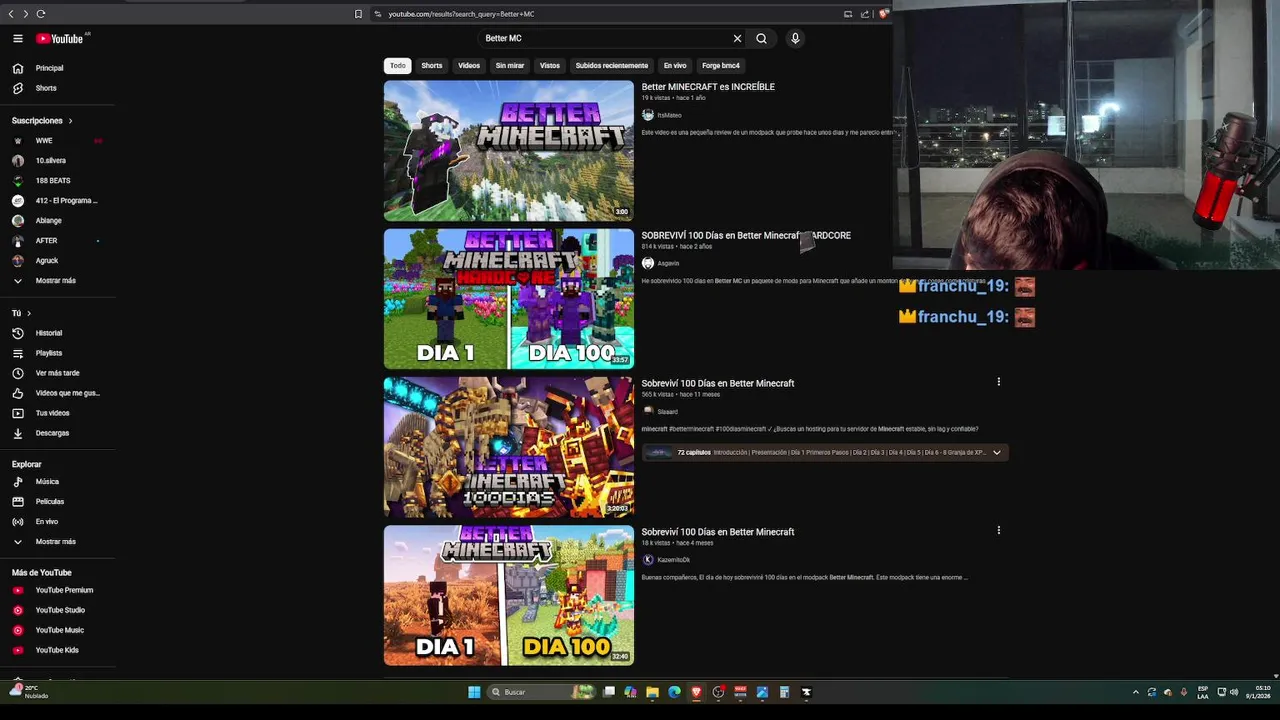
Task: Reload the page with refresh icon
Action: click(41, 14)
